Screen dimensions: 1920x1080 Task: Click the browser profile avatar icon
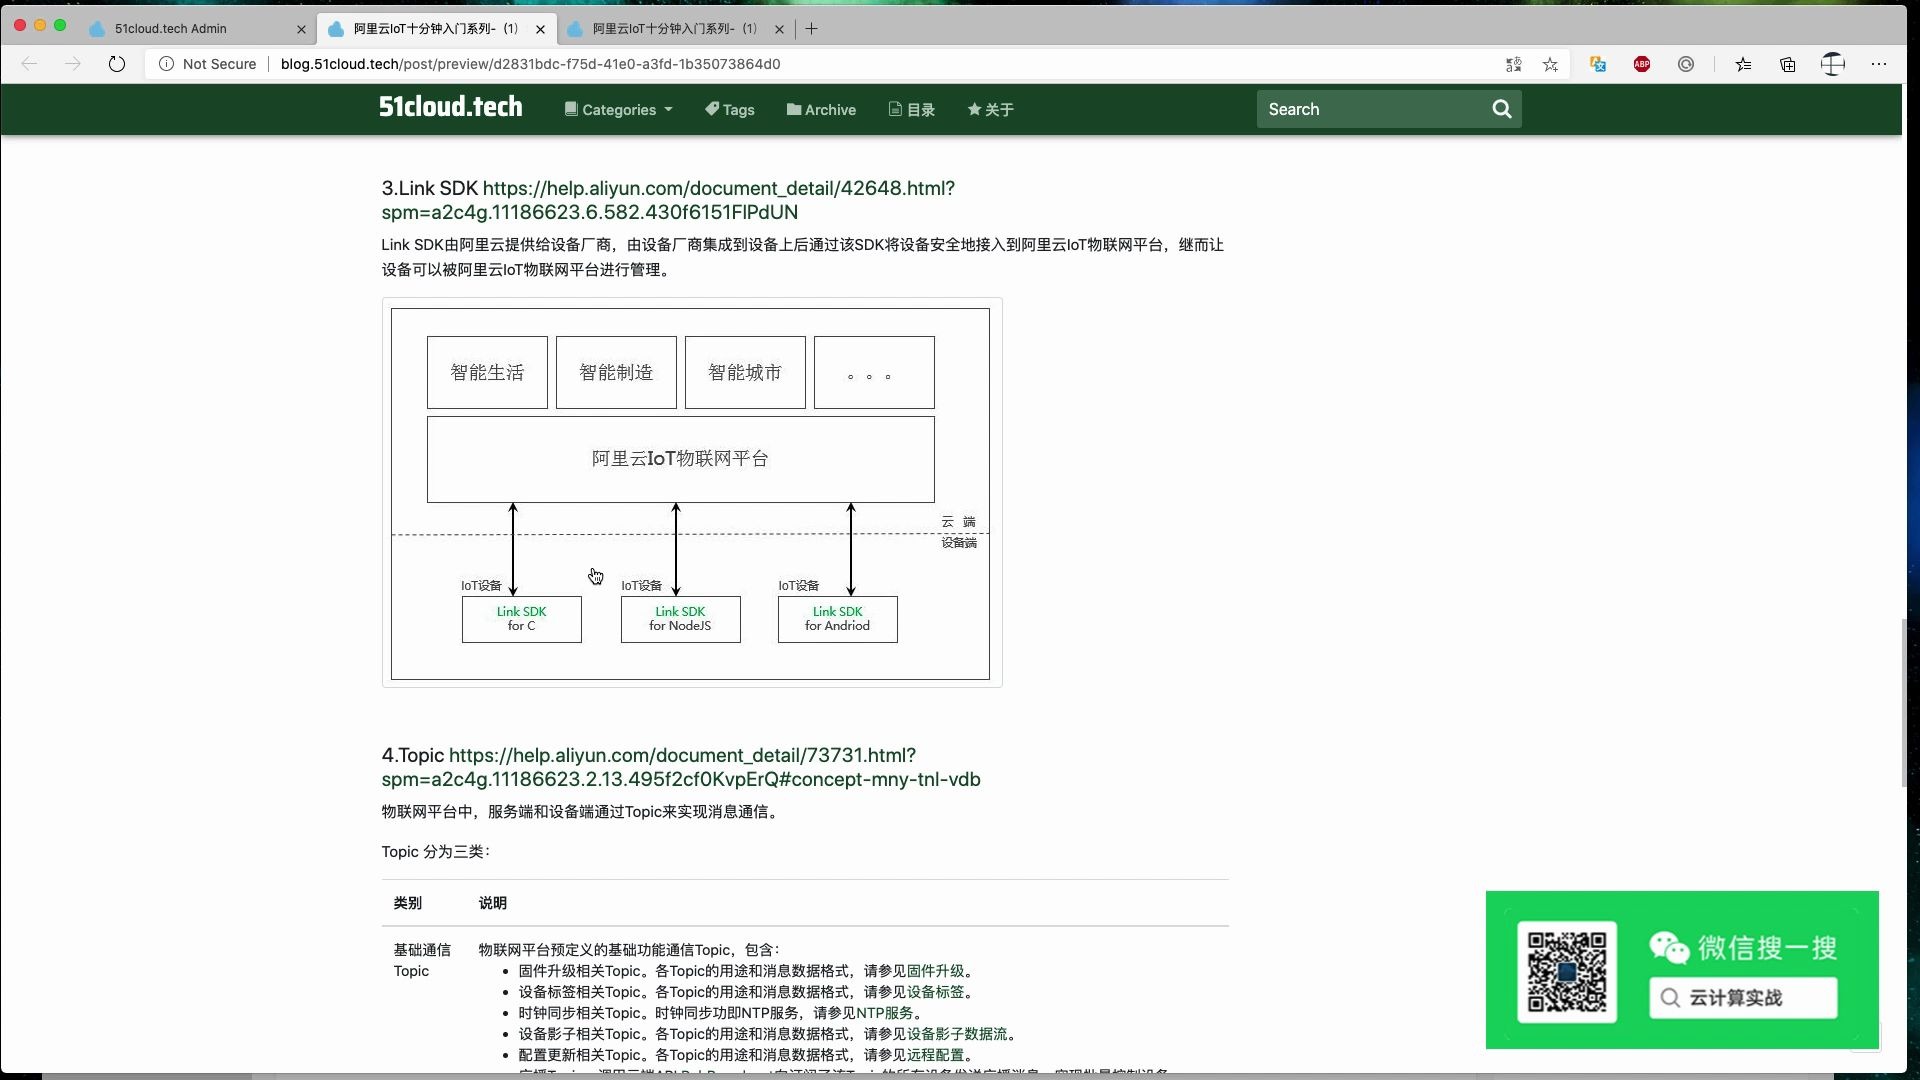(1833, 63)
